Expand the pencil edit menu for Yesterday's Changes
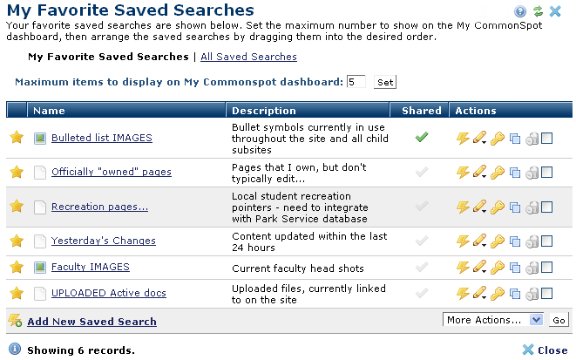 pos(480,241)
